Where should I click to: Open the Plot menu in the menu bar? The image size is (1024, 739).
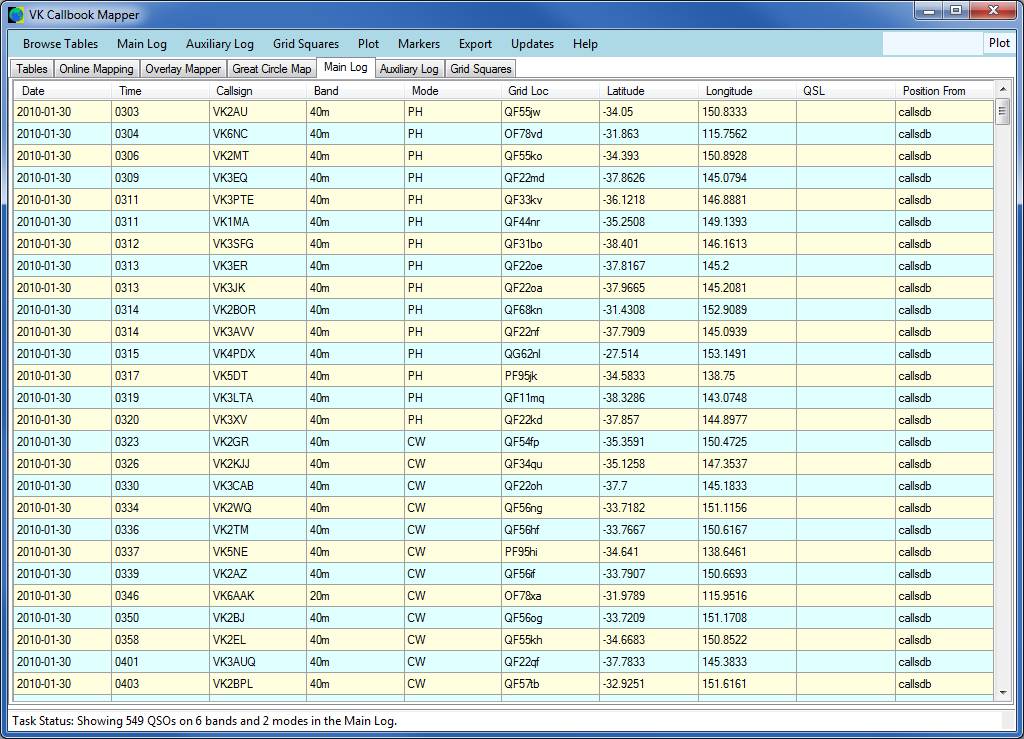[368, 44]
